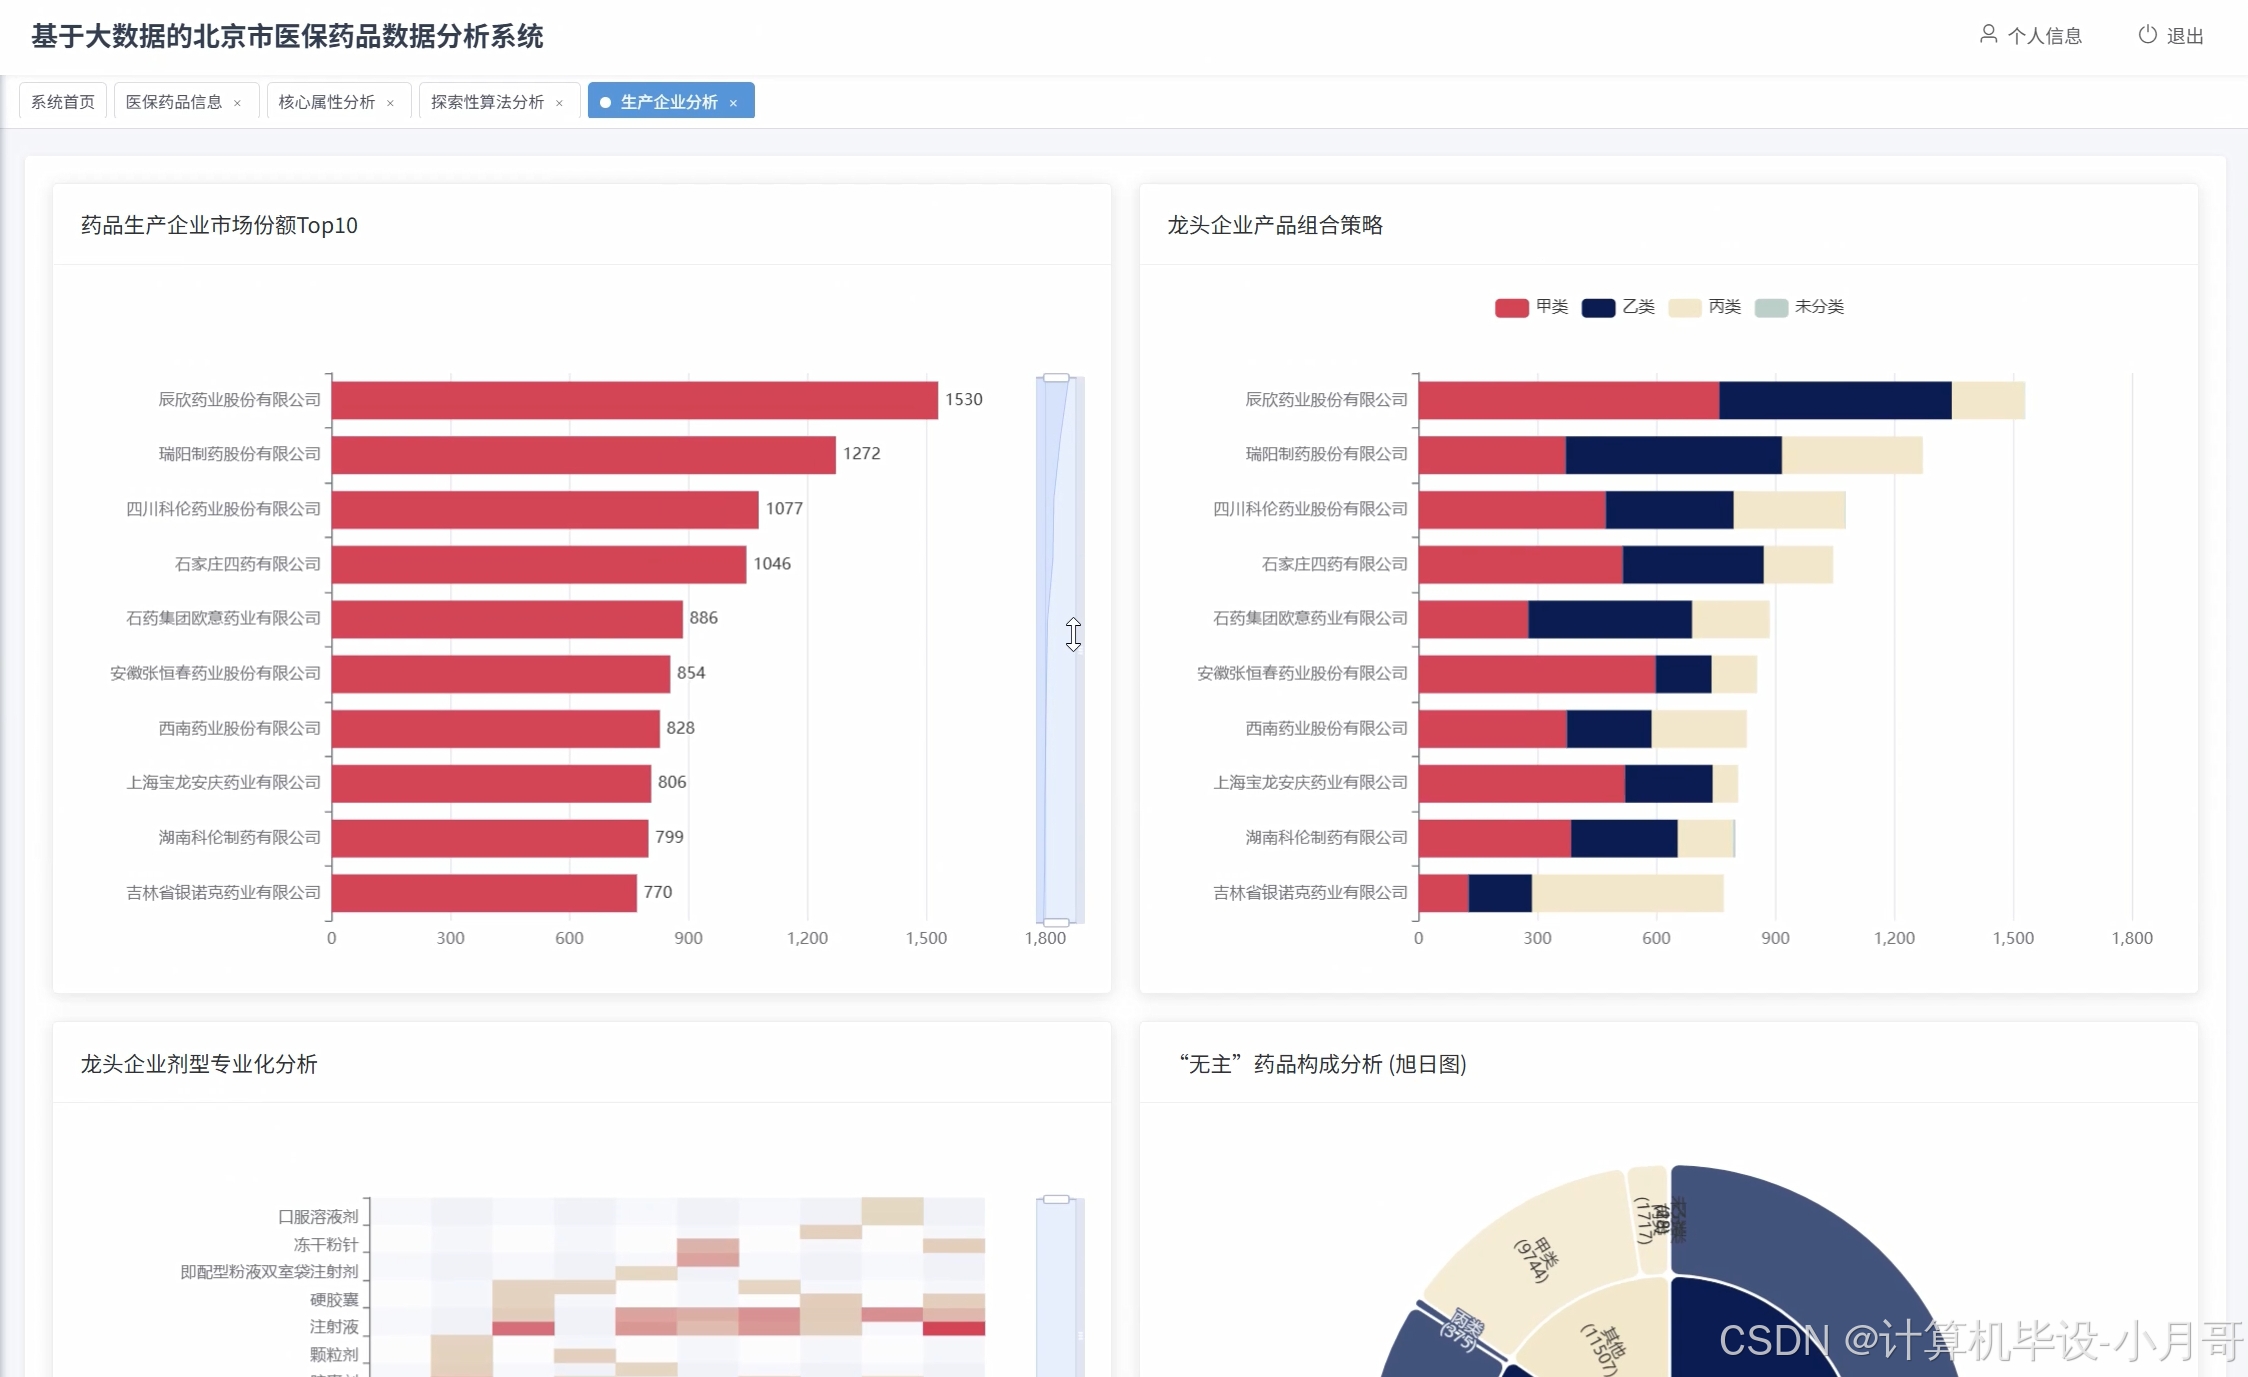Click the 石家庄四药 bar valued 1046
Image resolution: width=2248 pixels, height=1377 pixels.
[539, 564]
